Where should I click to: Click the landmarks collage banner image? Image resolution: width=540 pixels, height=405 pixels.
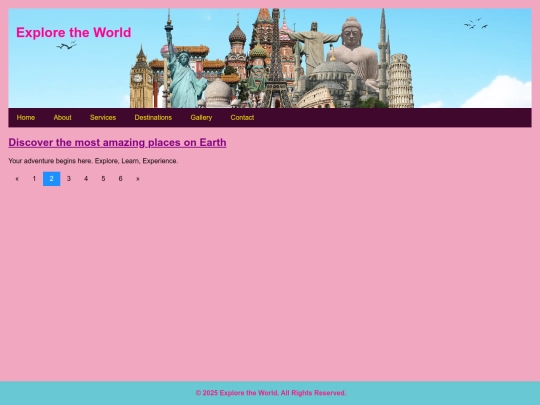tap(270, 58)
